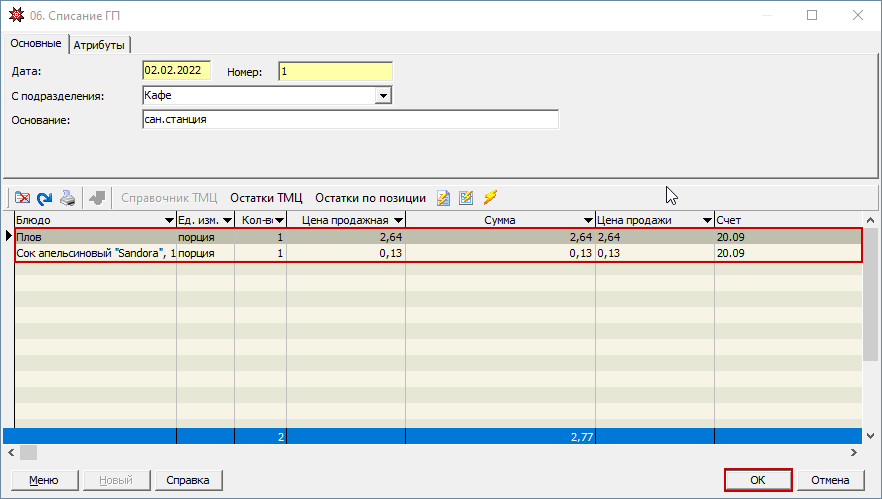Screen dimensions: 882x499
Task: Click the red application icon in title bar
Action: (x=17, y=15)
